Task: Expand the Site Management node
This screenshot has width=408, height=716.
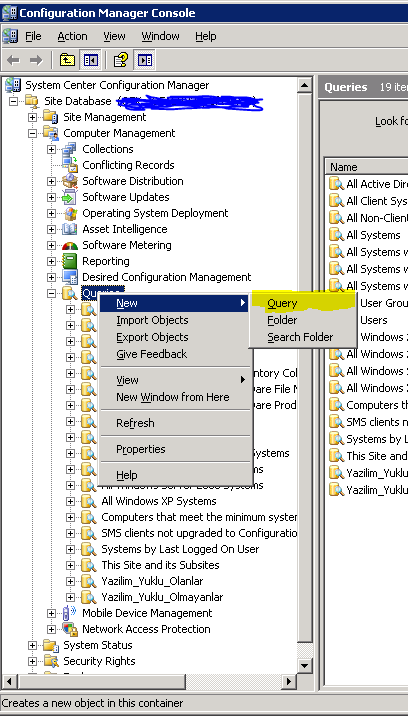Action: click(32, 117)
